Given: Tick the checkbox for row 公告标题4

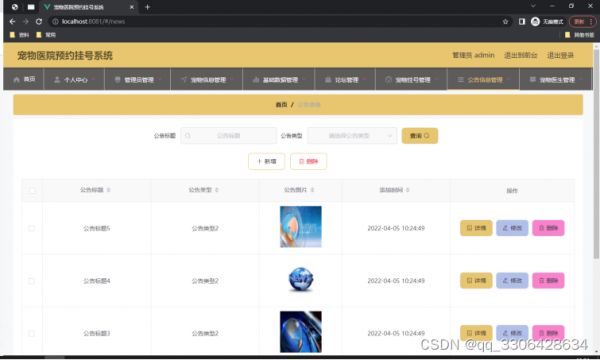Looking at the screenshot, I should 31,281.
